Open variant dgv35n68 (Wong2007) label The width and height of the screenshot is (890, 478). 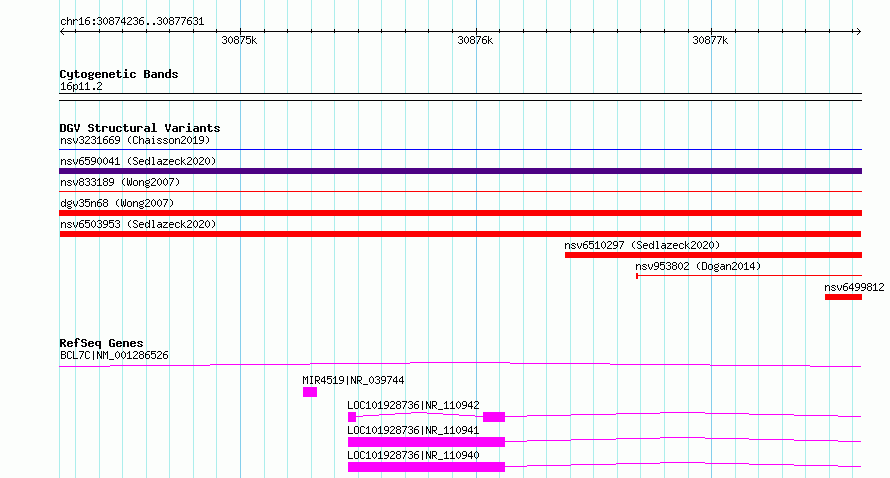[x=117, y=203]
